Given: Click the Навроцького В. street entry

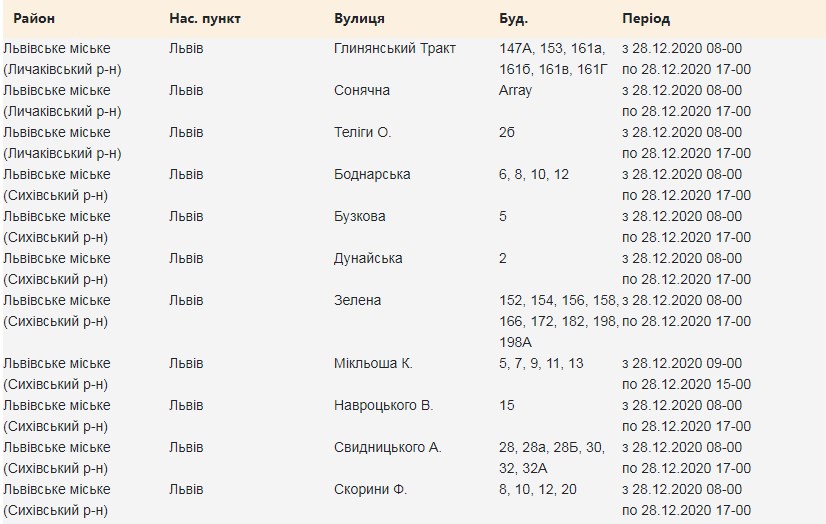Looking at the screenshot, I should [383, 405].
